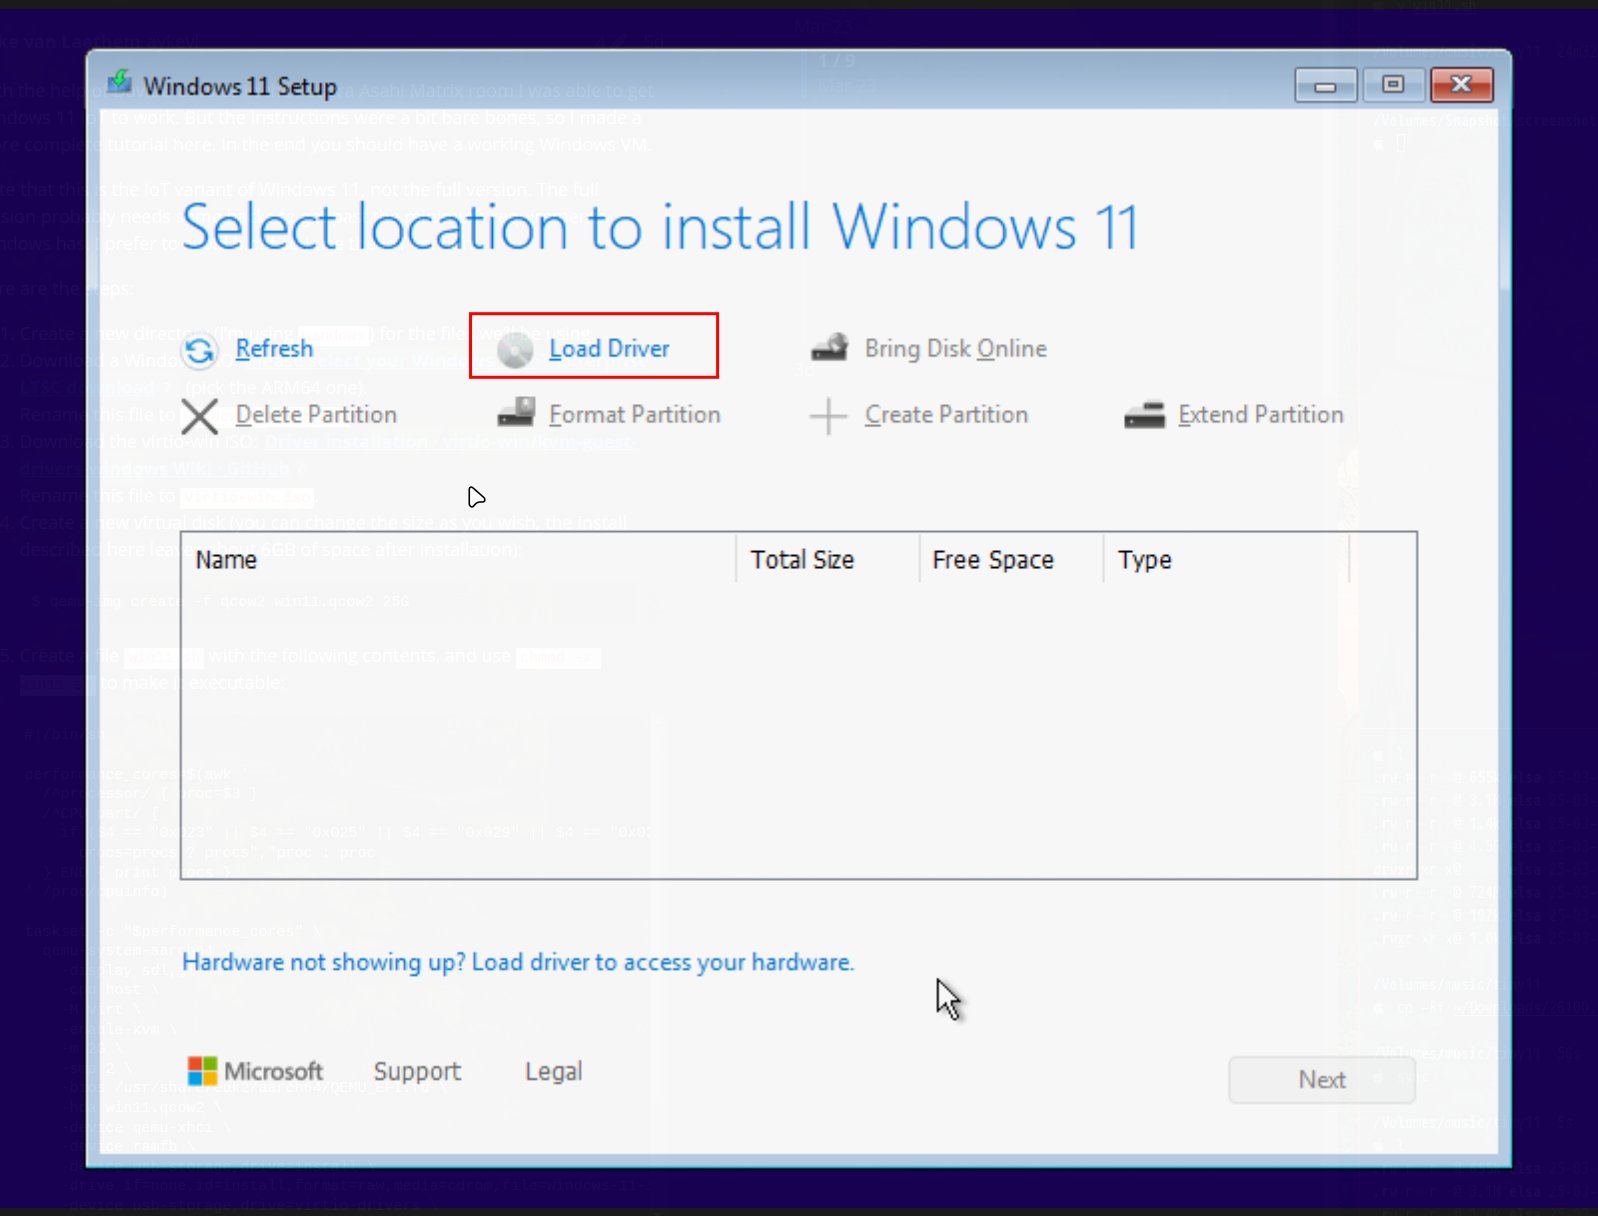Image resolution: width=1598 pixels, height=1216 pixels.
Task: Click the Format Partition drive icon
Action: (x=516, y=413)
